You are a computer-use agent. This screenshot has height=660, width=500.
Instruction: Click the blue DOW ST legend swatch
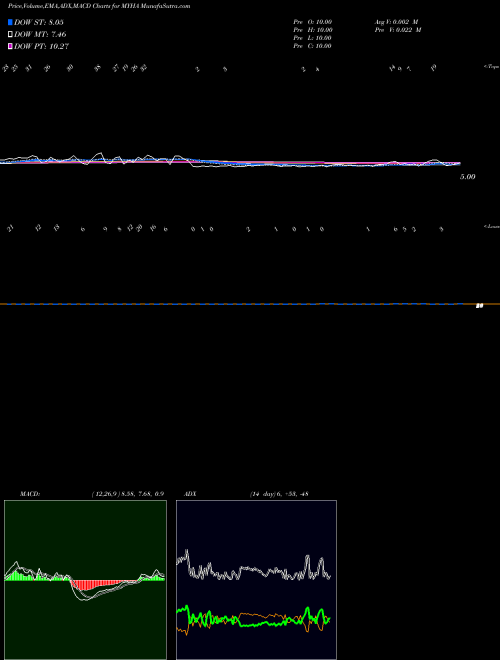click(x=10, y=22)
